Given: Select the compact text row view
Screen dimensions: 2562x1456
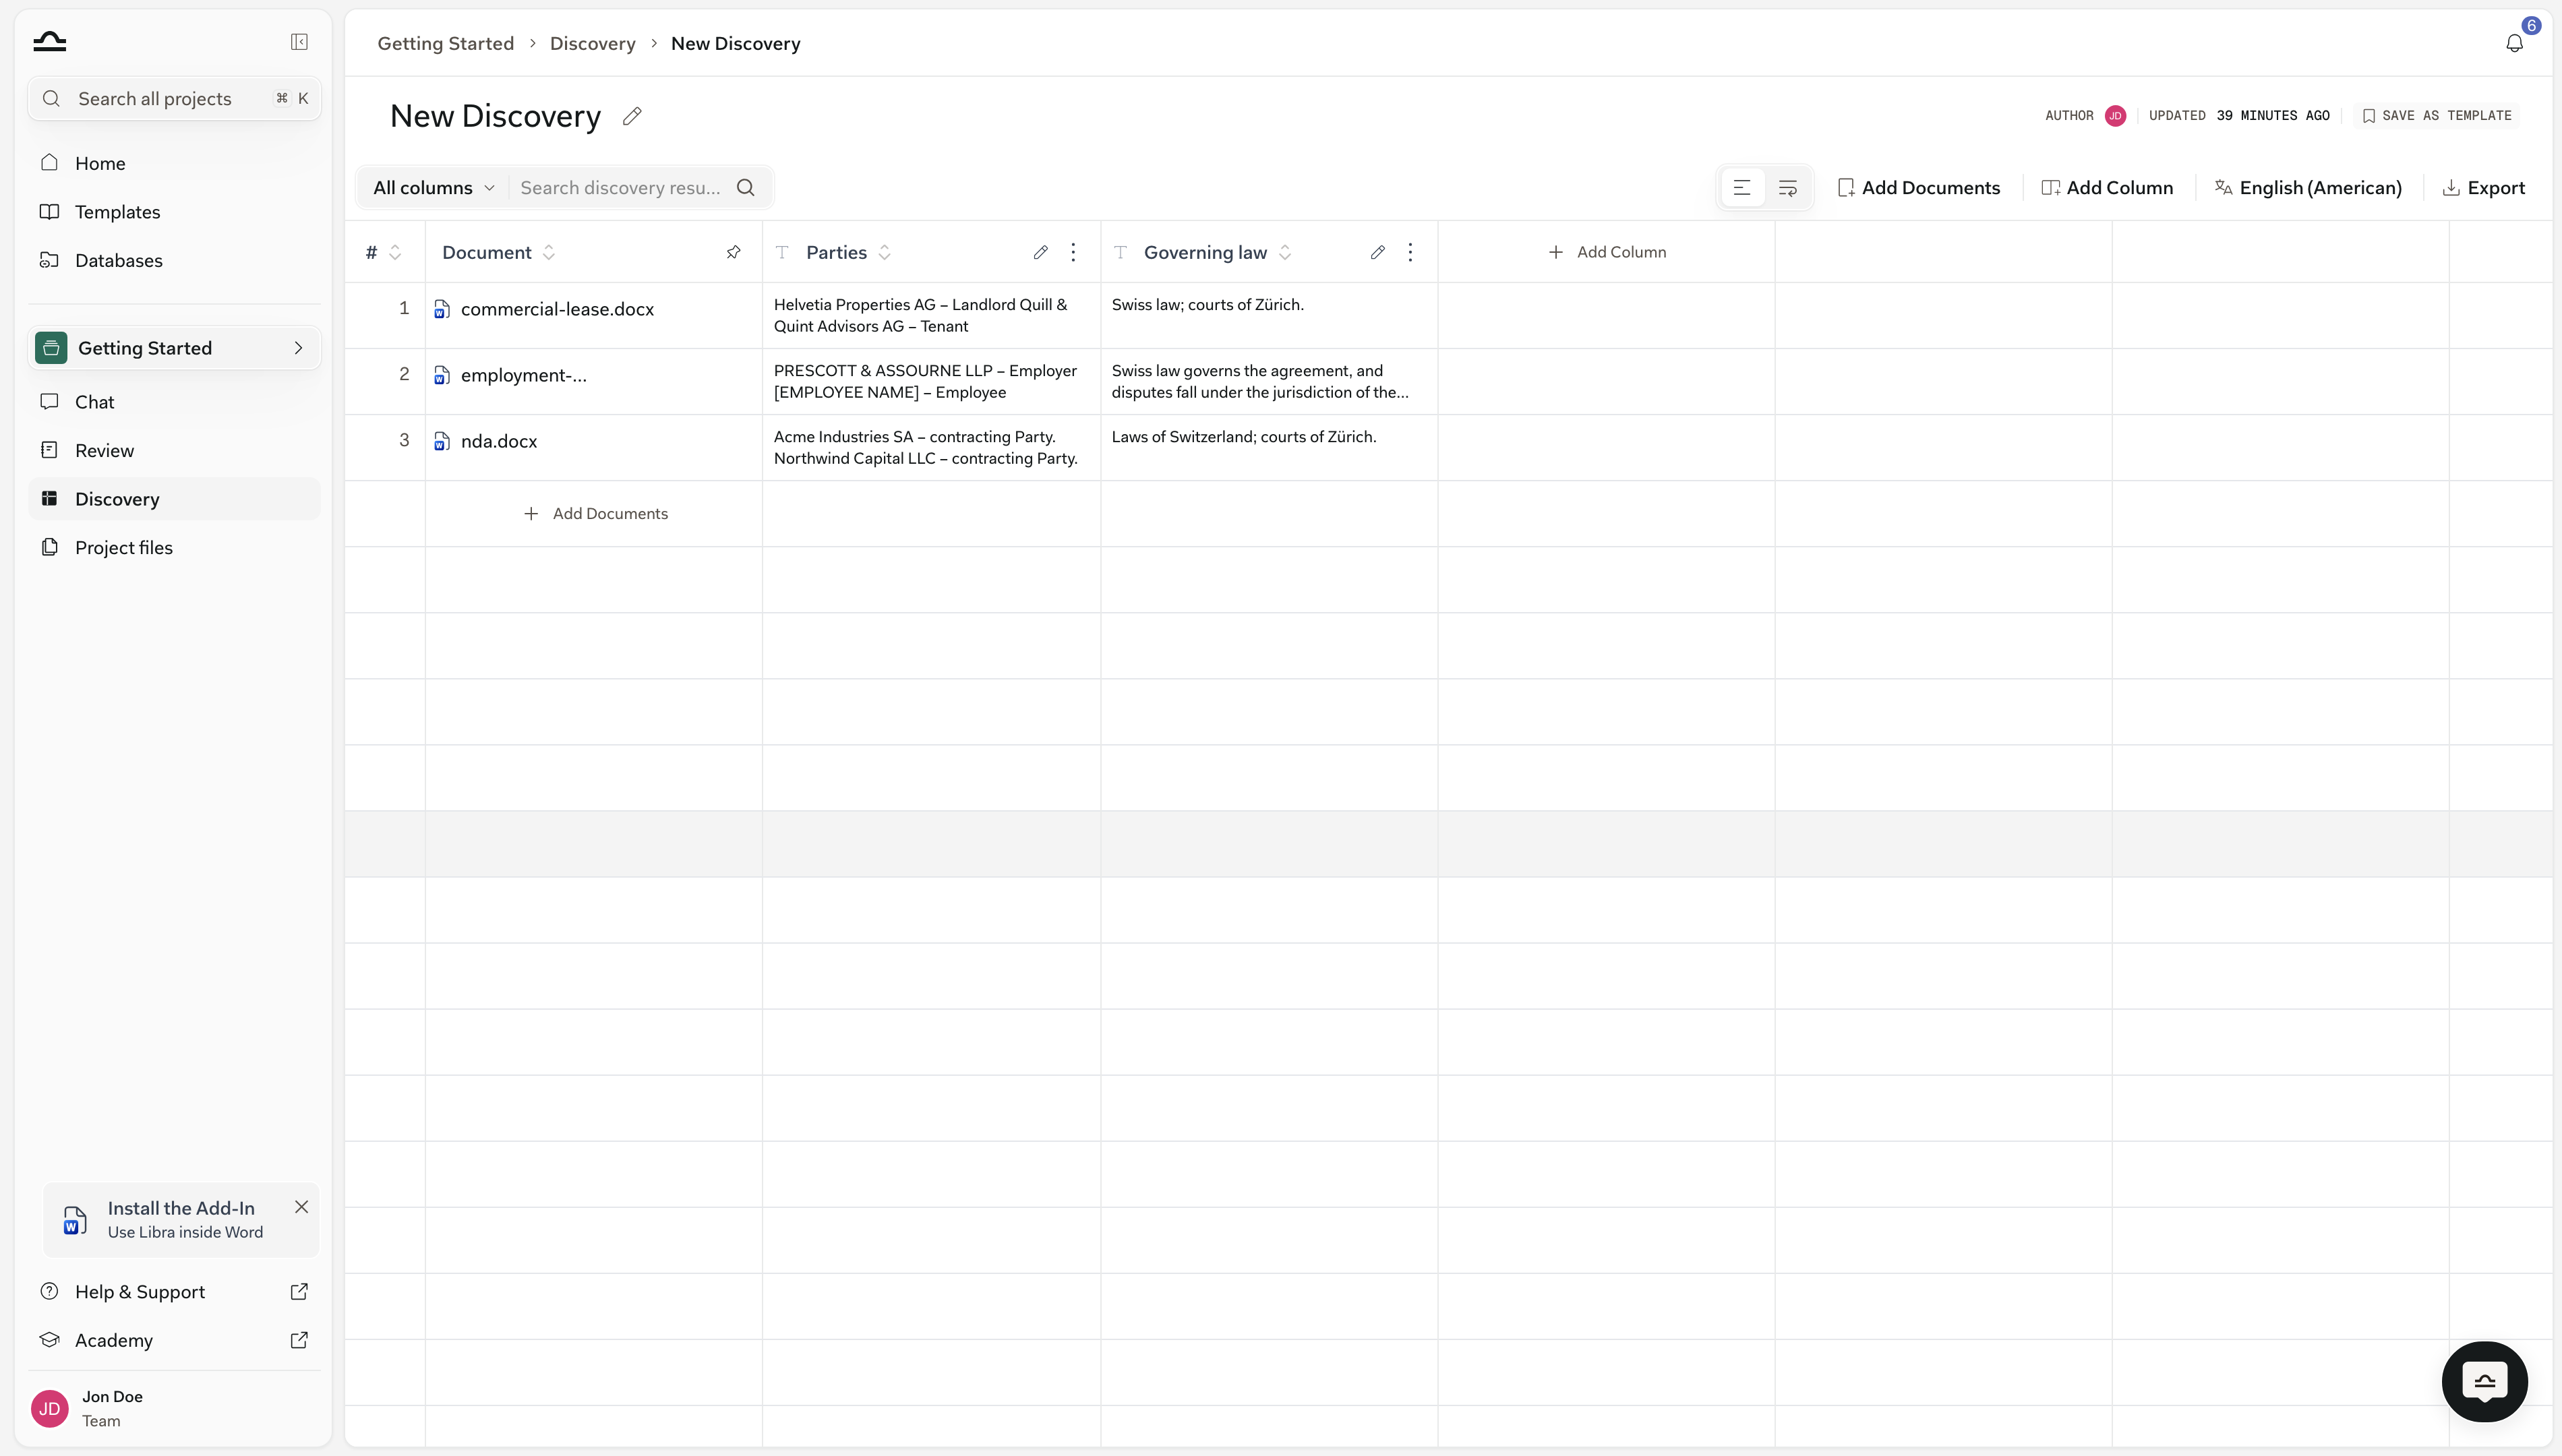Looking at the screenshot, I should (x=1742, y=188).
